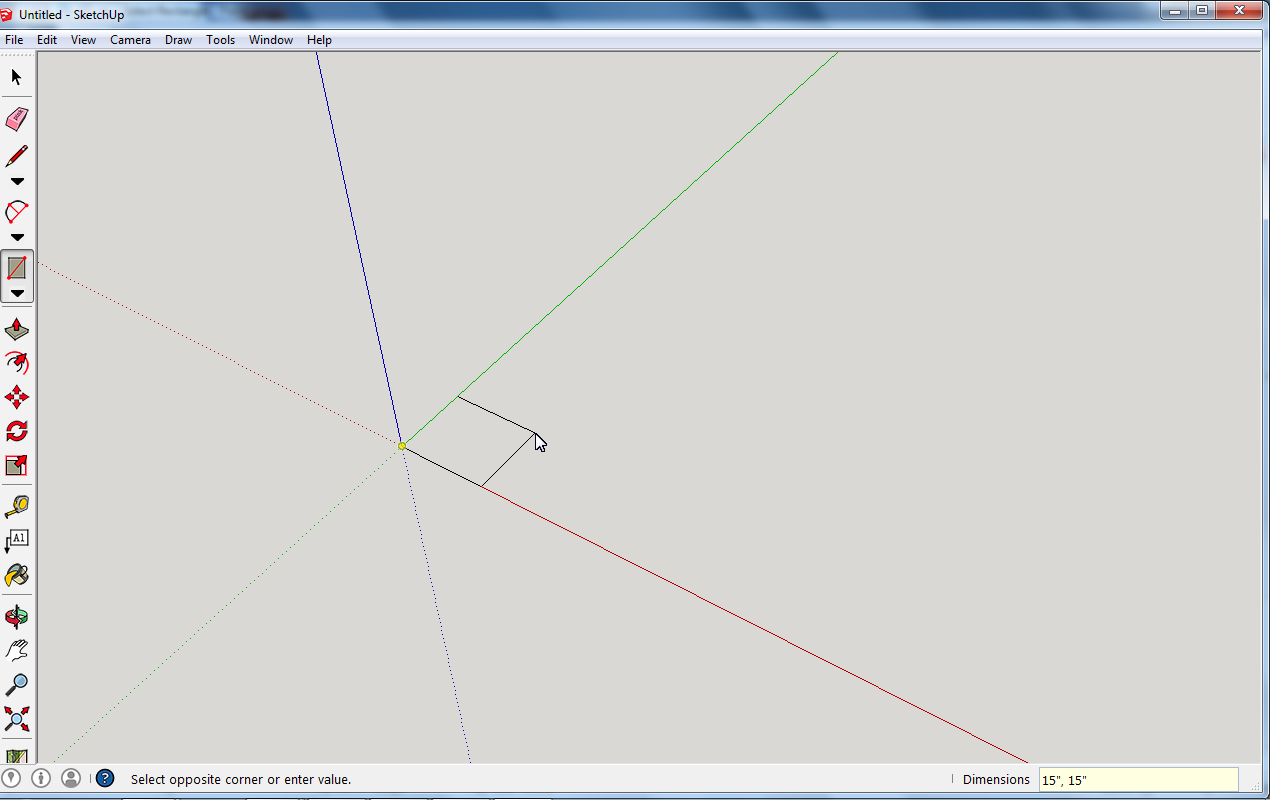Click the Dimensions label
Screen dimensions: 1270x800
(996, 779)
